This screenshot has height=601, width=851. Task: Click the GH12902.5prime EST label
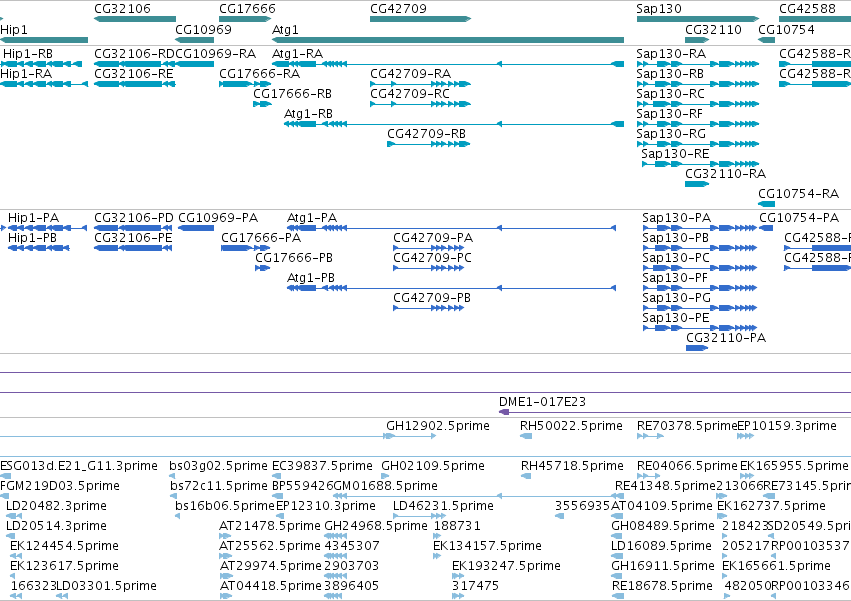coord(438,426)
